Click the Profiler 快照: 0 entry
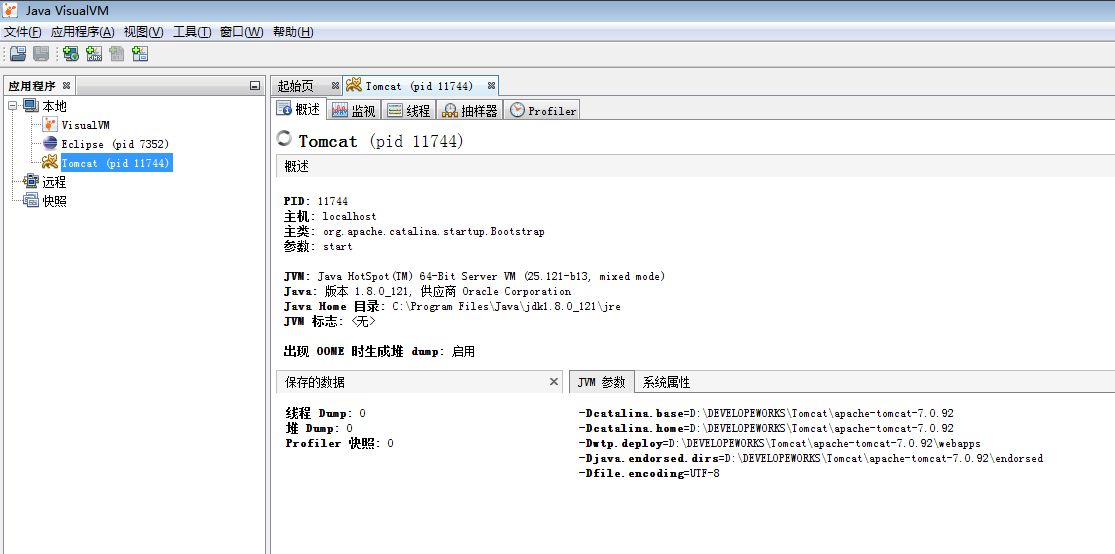The width and height of the screenshot is (1115, 554). click(x=339, y=443)
